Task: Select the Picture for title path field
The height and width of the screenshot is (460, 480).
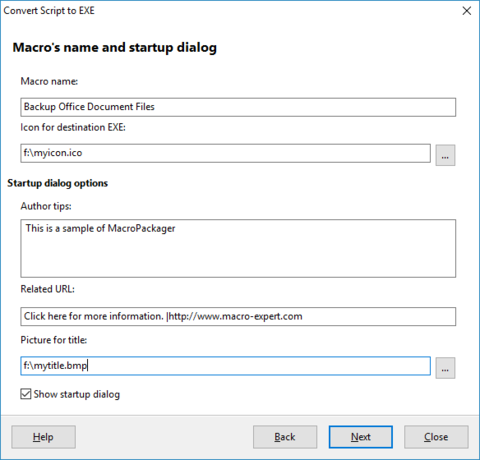Action: 225,366
